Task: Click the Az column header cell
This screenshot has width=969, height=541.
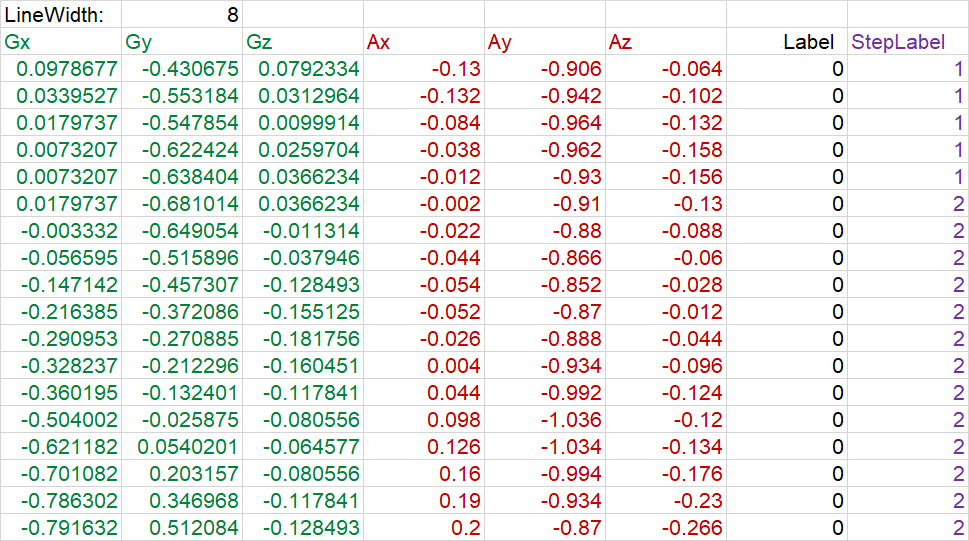Action: (666, 42)
